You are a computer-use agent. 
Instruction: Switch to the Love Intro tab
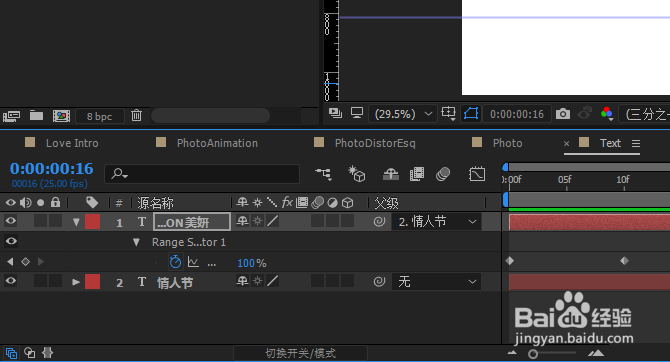[72, 143]
